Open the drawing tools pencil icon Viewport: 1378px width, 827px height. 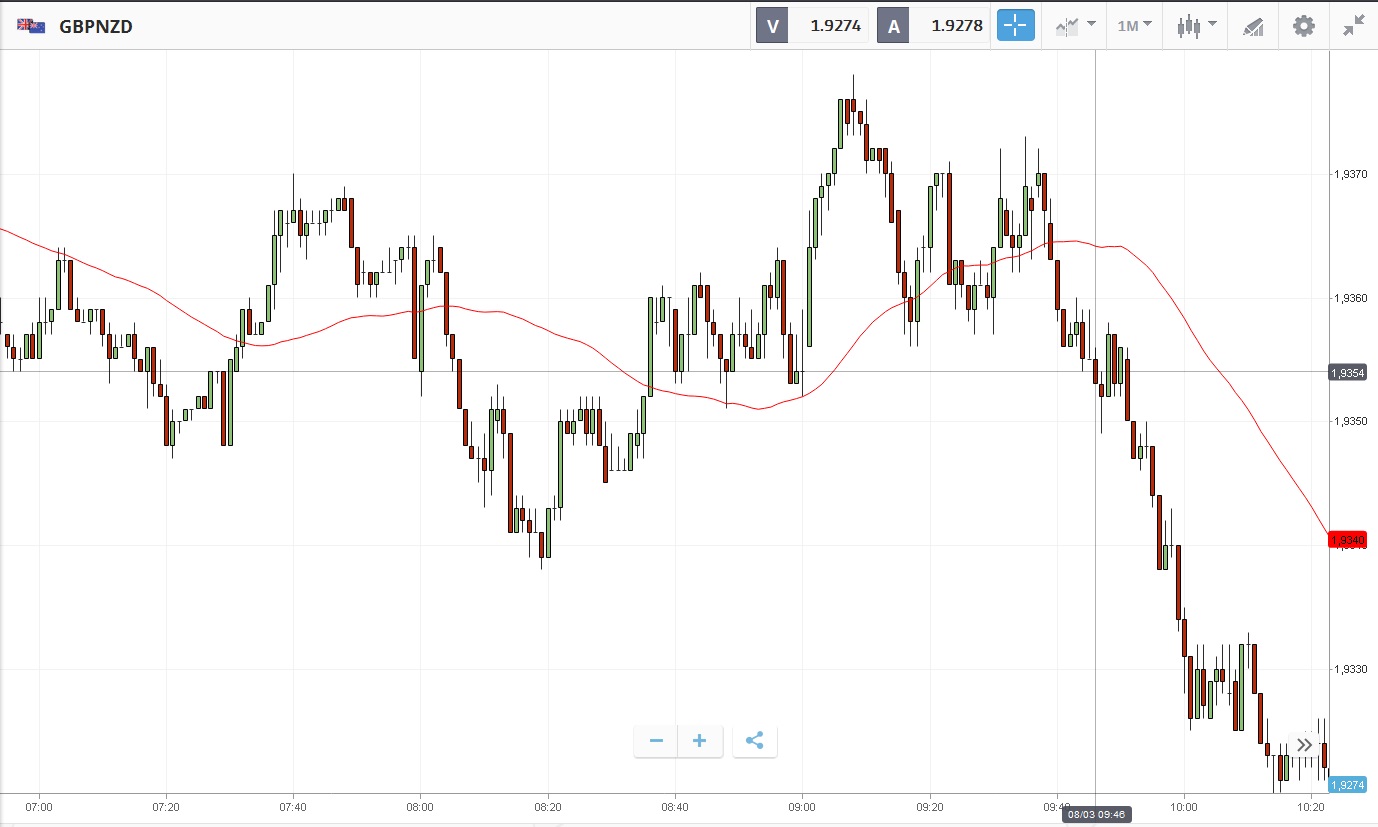(1253, 26)
